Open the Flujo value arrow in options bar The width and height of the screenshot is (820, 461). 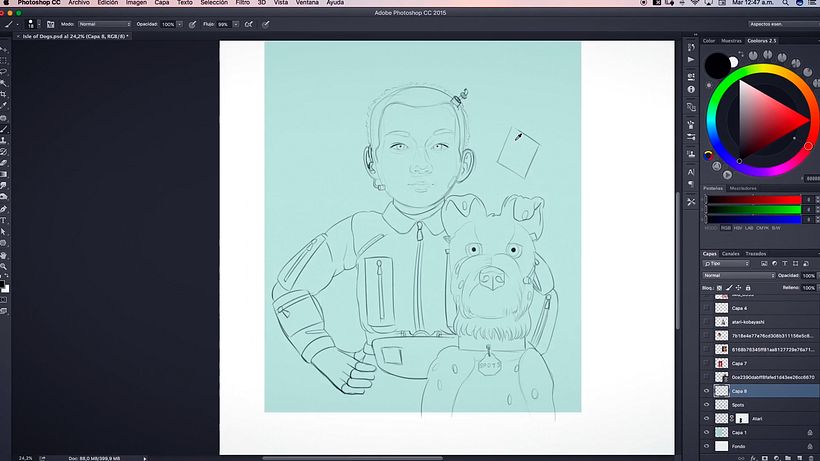[x=236, y=24]
